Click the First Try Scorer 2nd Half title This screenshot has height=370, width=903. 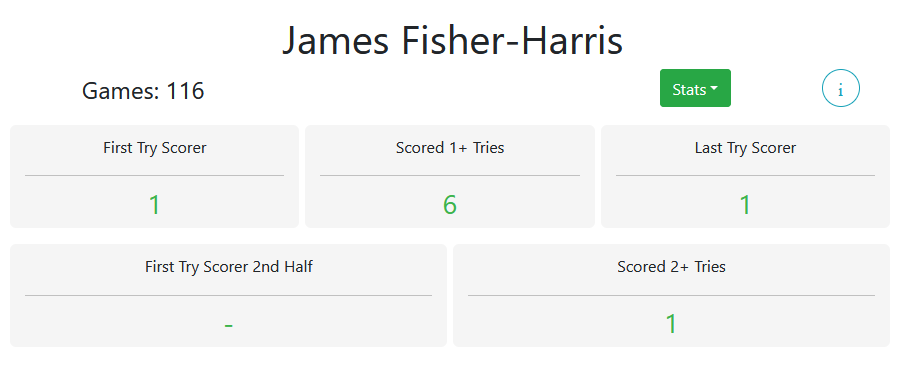(229, 267)
